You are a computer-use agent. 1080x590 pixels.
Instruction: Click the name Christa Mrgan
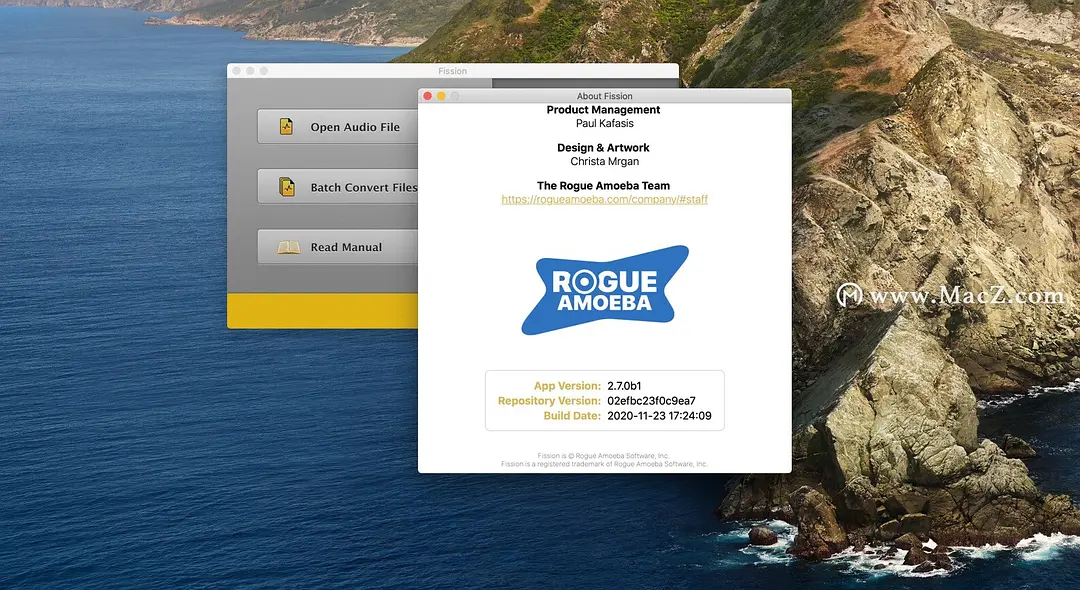tap(604, 161)
